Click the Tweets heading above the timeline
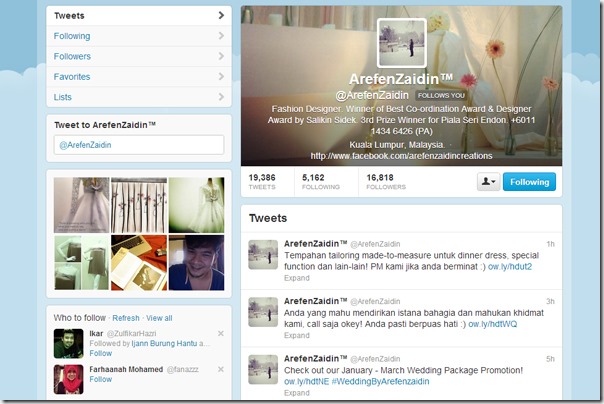604x404 pixels. pos(268,218)
